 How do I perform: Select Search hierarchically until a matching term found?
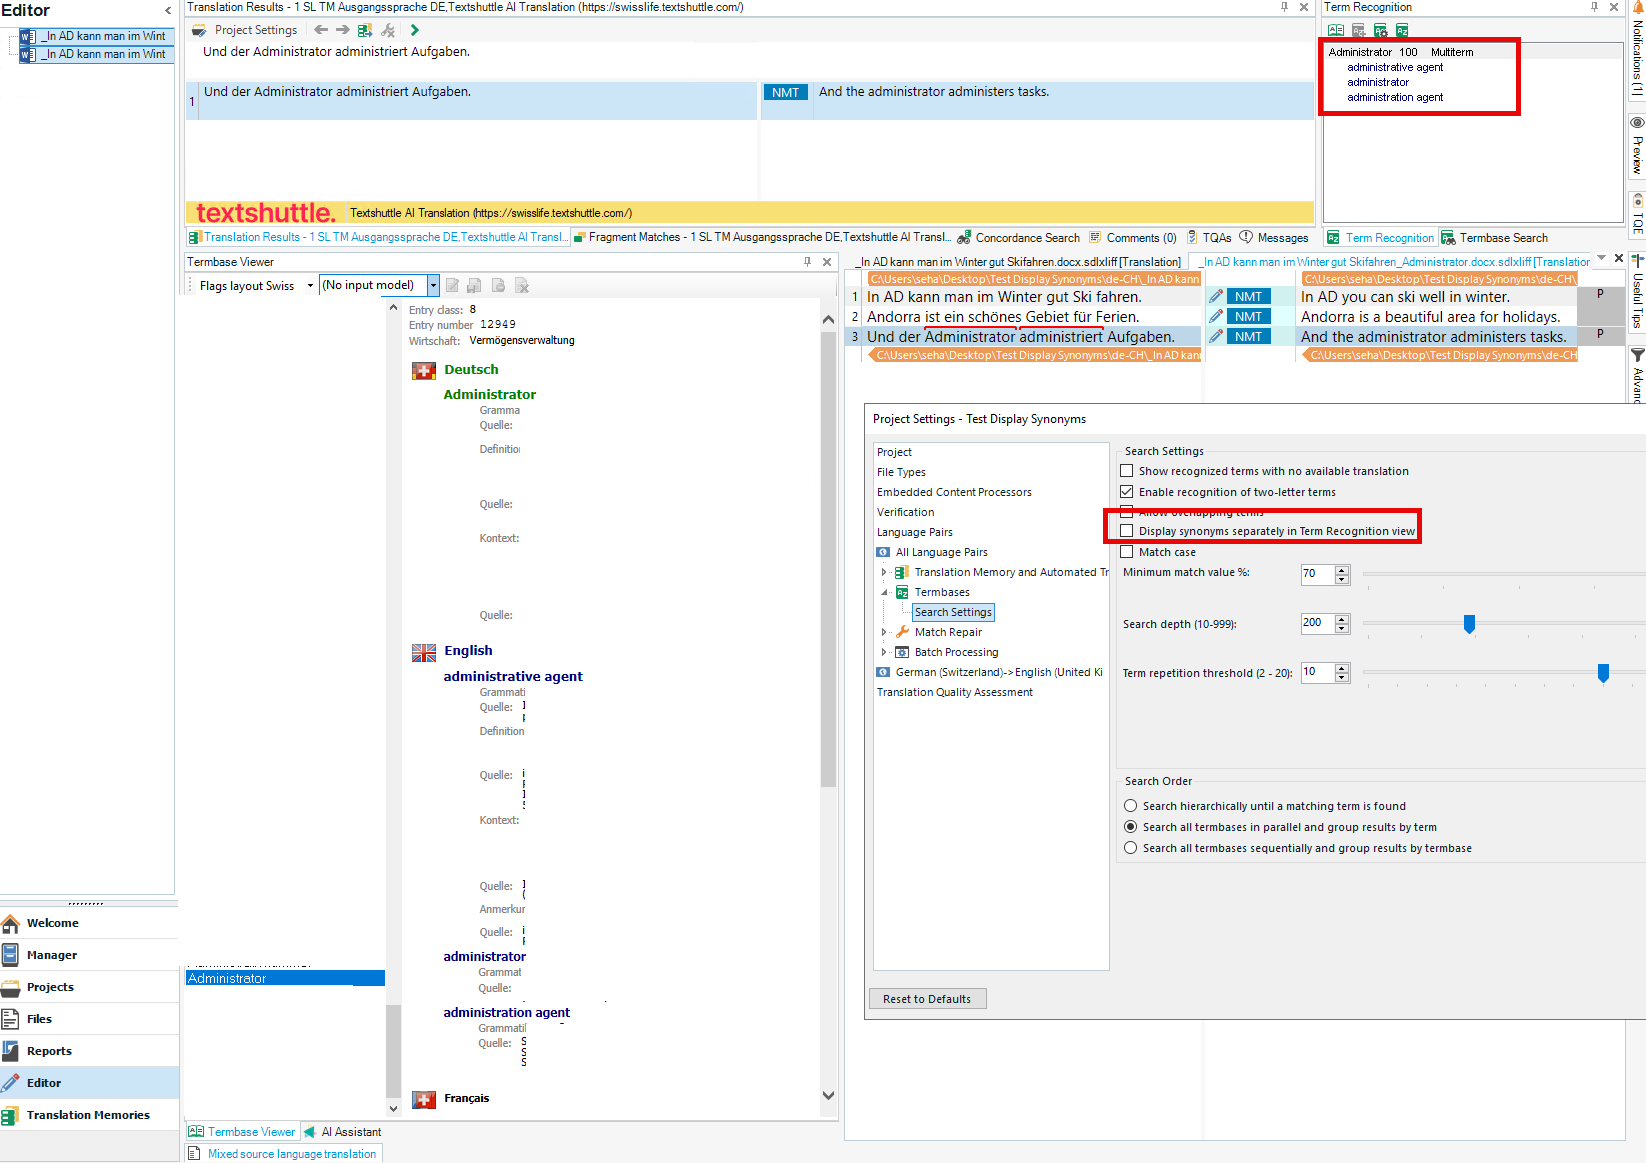pos(1131,806)
